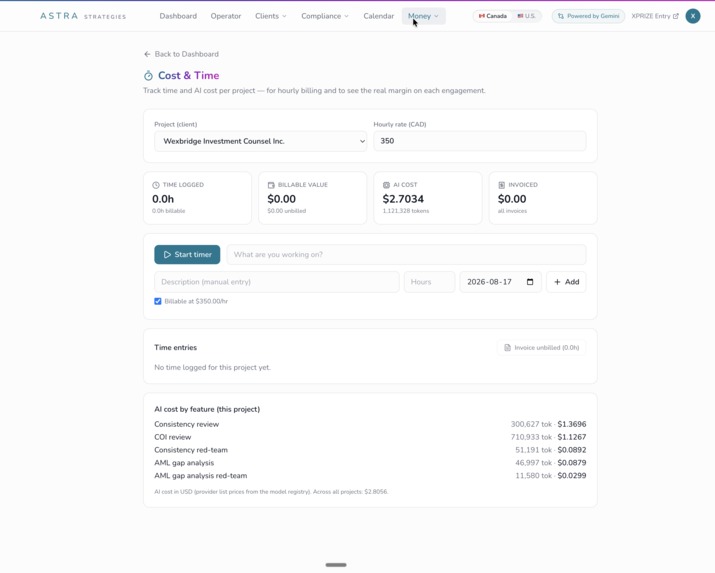715x573 pixels.
Task: Click the $1.3696 cost value
Action: [x=572, y=424]
